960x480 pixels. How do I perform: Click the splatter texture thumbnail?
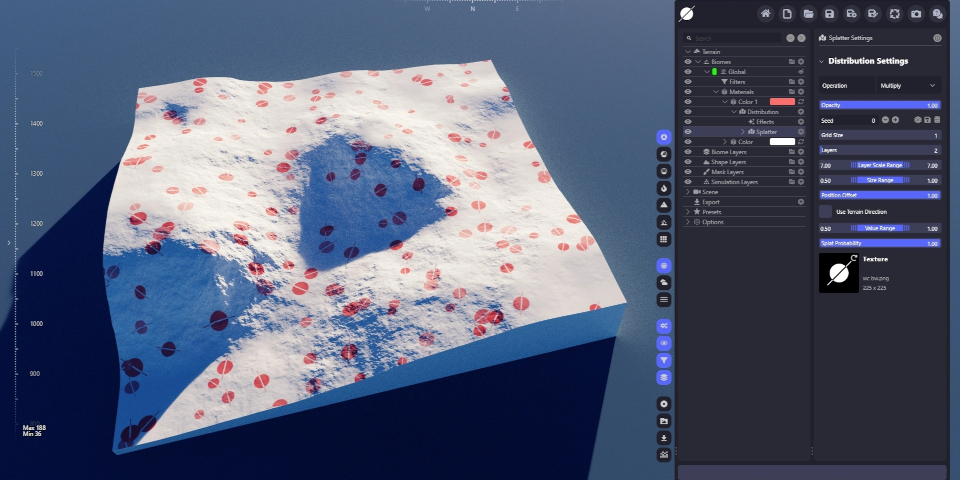838,272
